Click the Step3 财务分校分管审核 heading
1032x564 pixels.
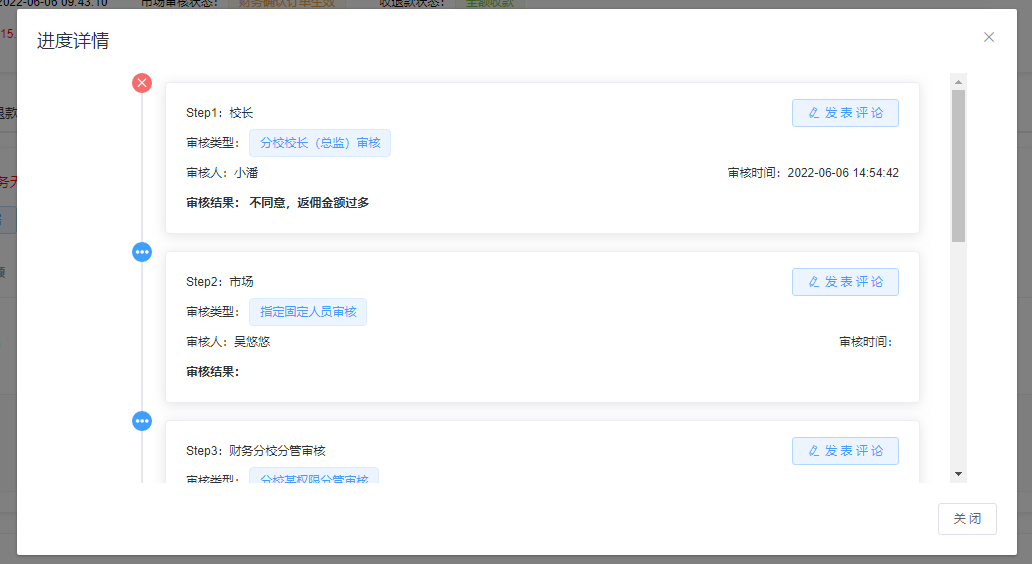[277, 451]
